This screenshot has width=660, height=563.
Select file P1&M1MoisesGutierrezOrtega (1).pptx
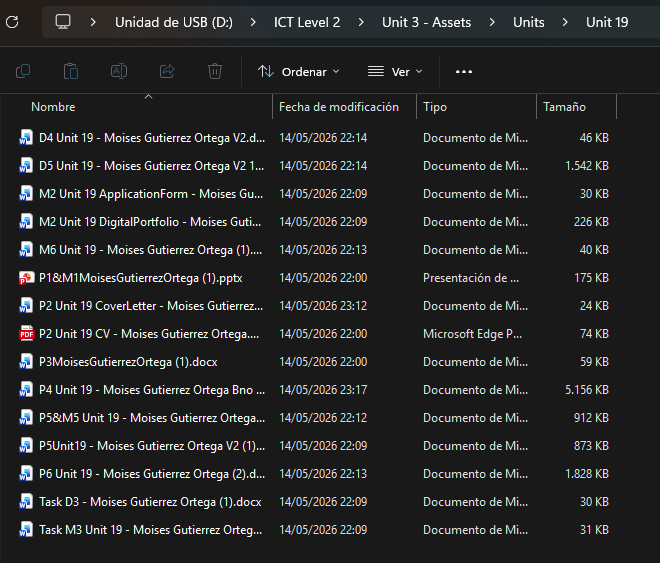[141, 278]
